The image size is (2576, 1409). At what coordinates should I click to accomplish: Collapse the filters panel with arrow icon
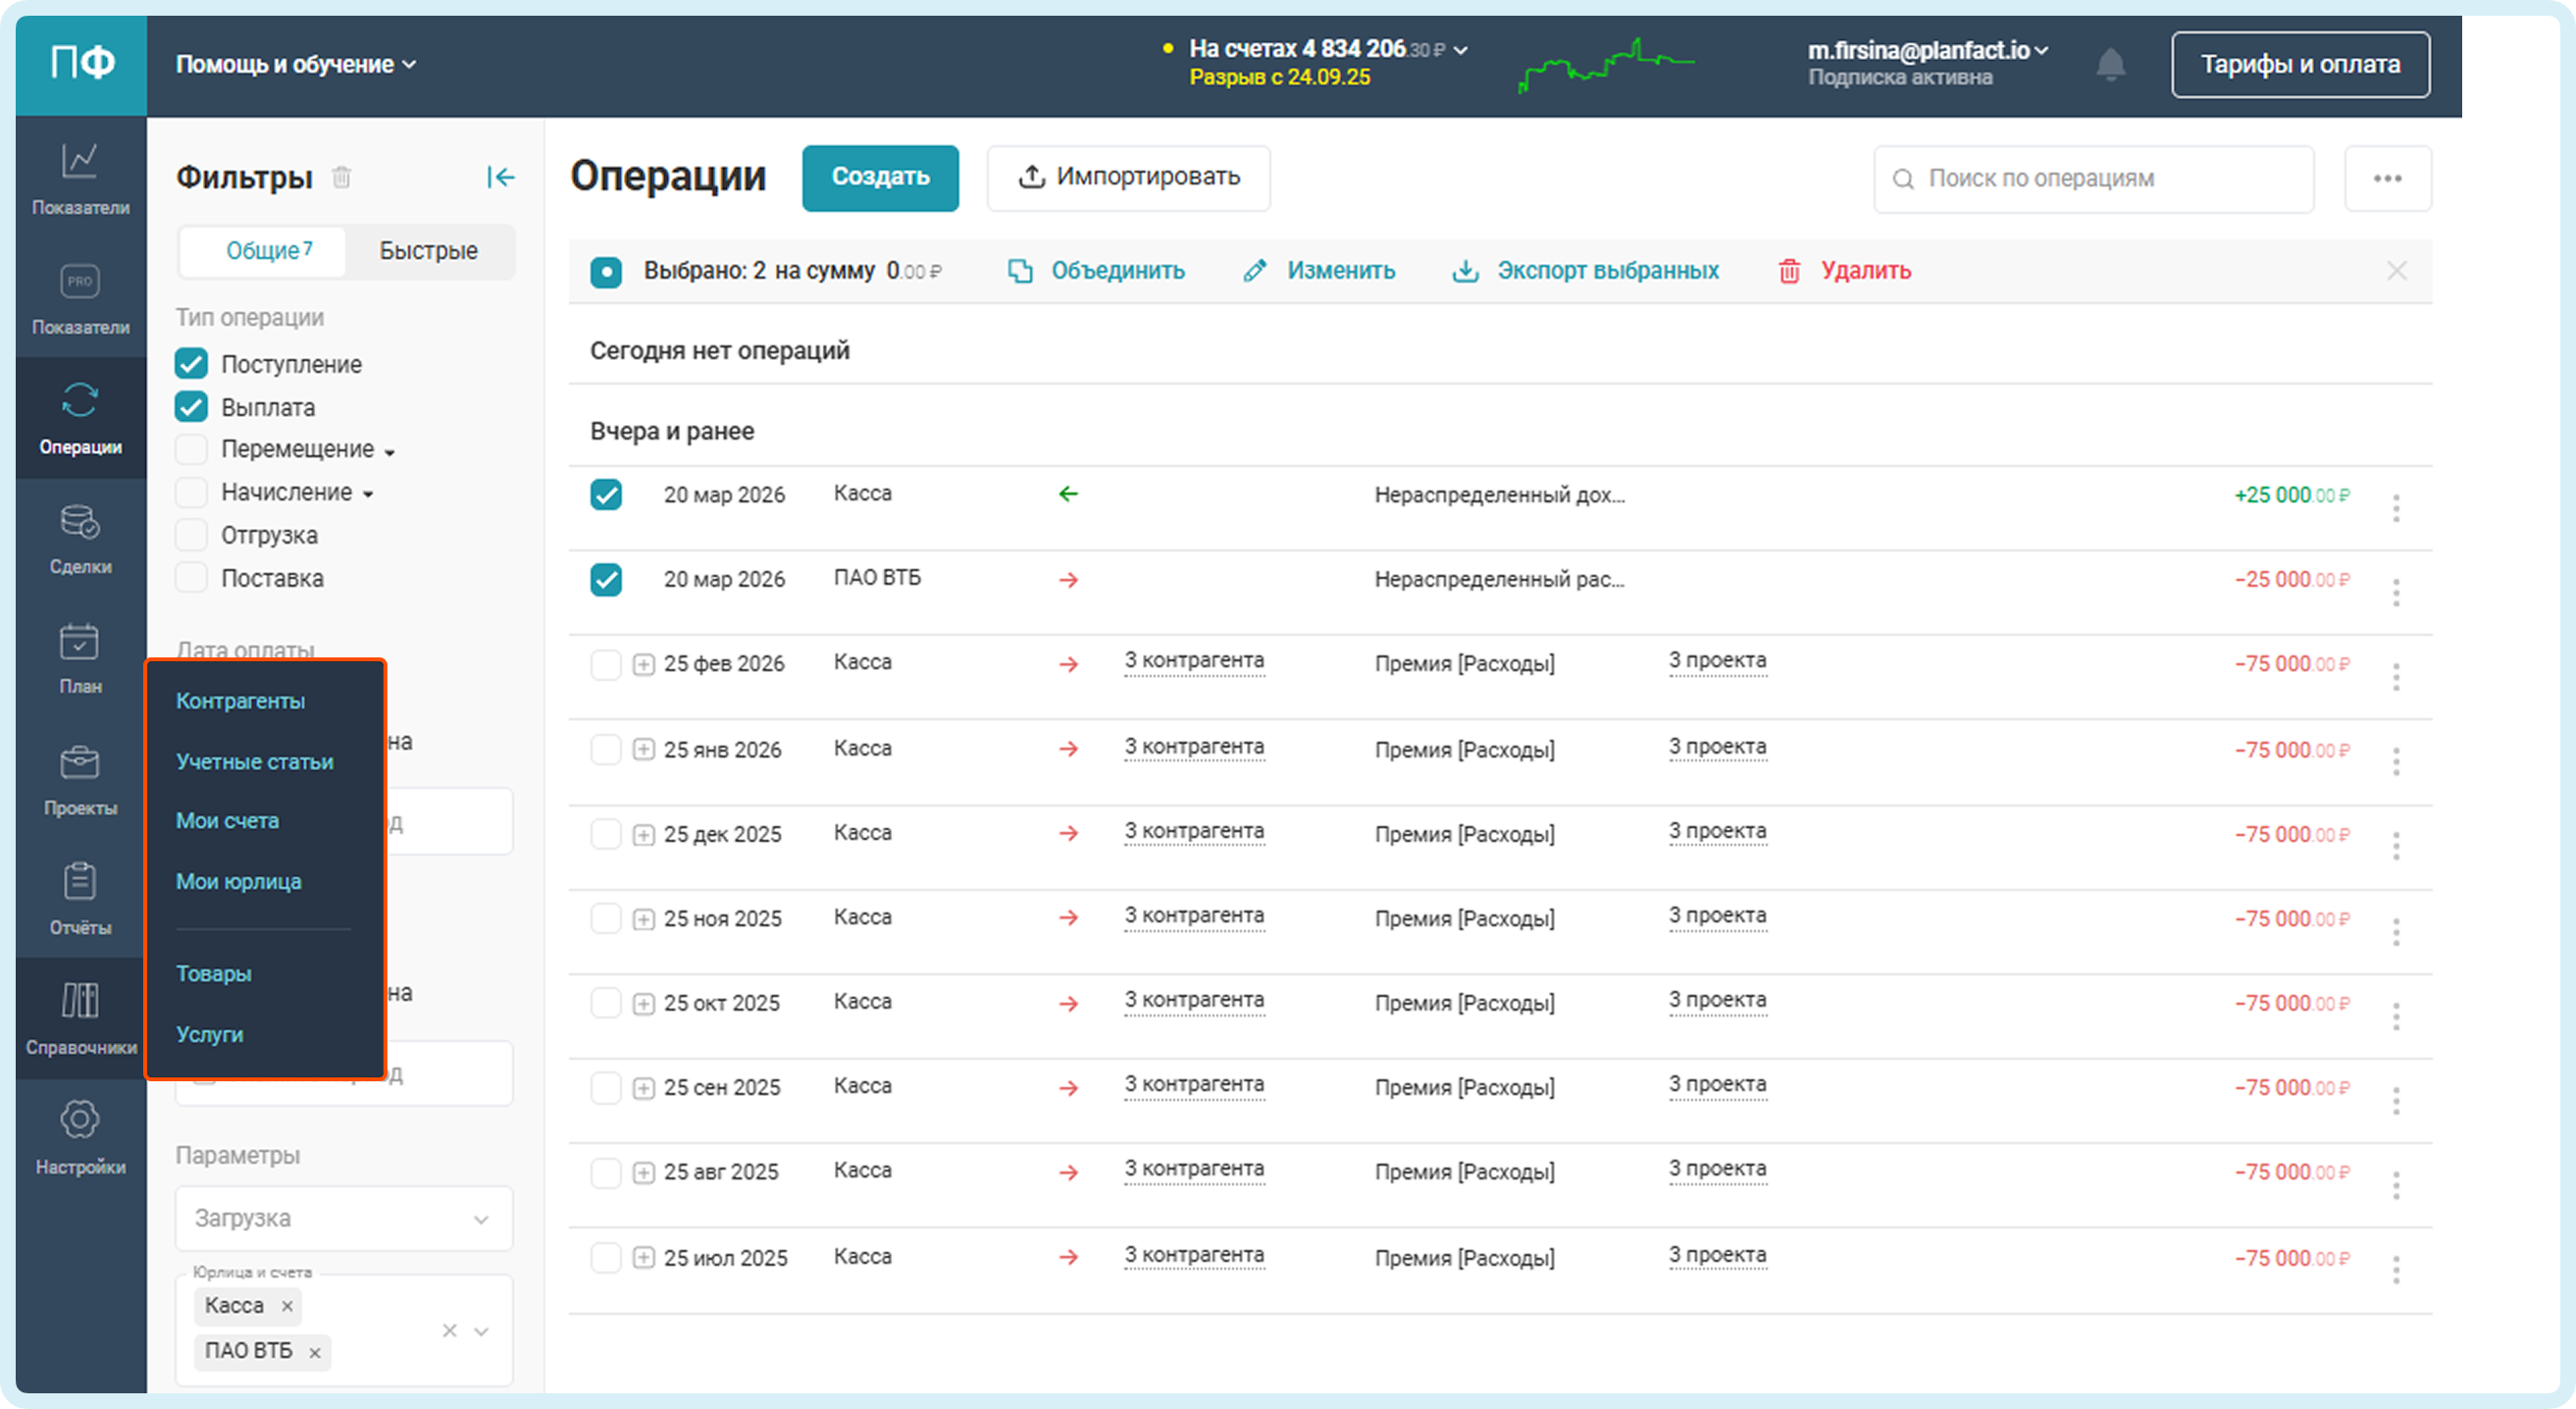pos(500,177)
